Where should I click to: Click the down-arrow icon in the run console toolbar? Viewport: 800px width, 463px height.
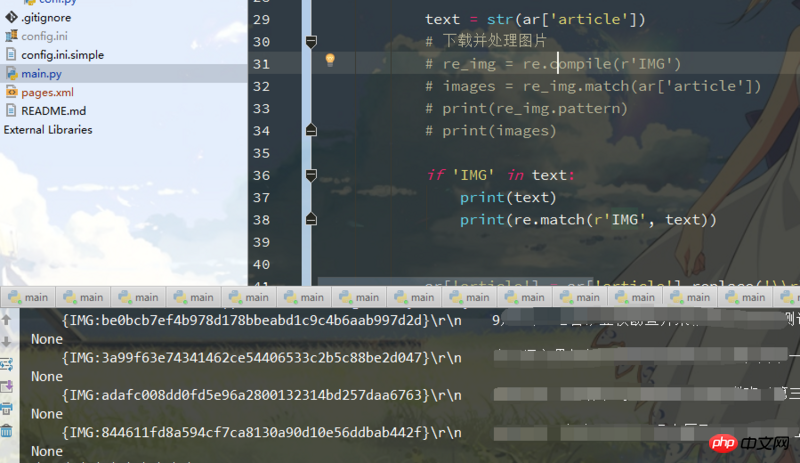6,342
